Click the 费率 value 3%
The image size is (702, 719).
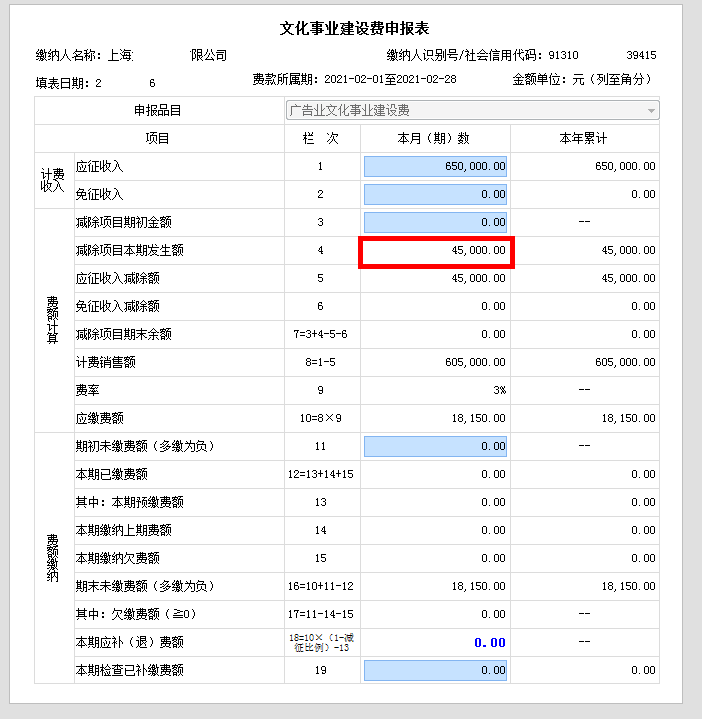[499, 390]
